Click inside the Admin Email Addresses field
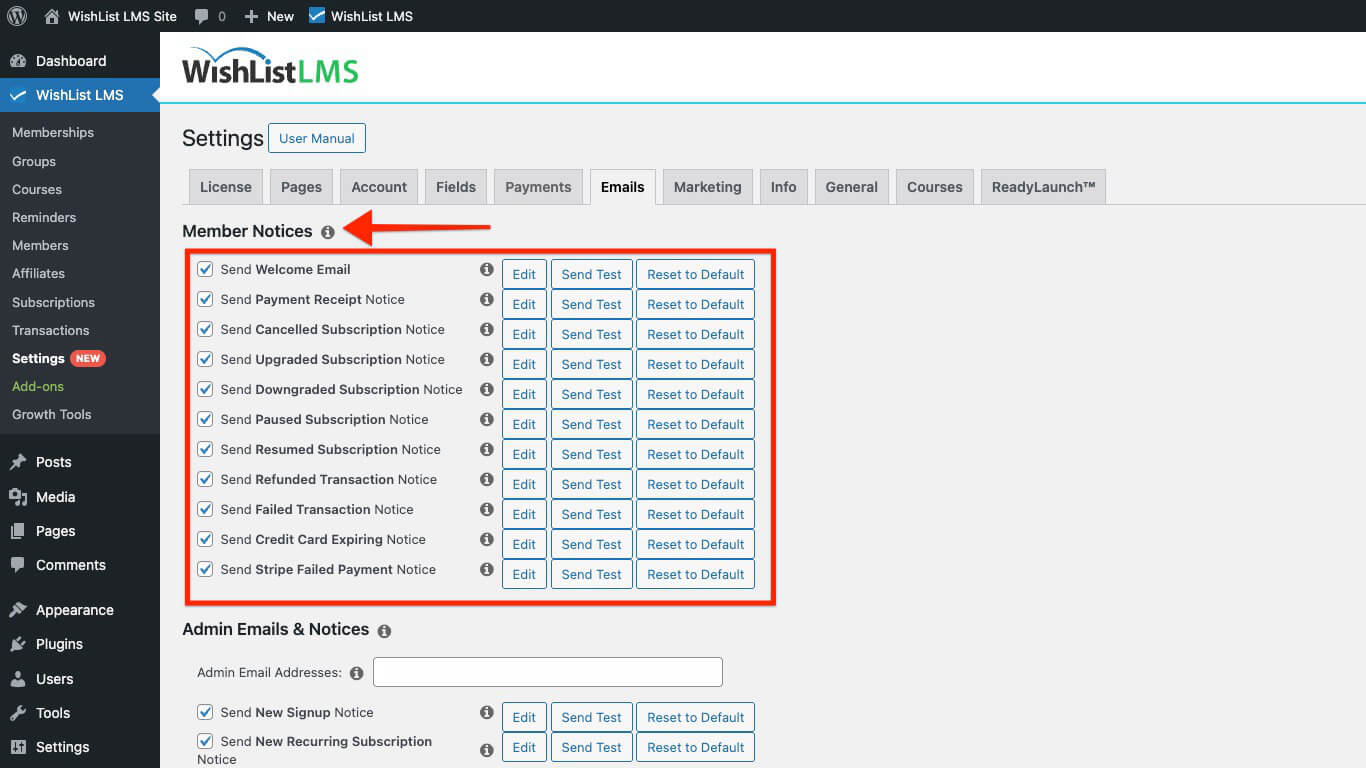The image size is (1366, 768). click(x=547, y=671)
